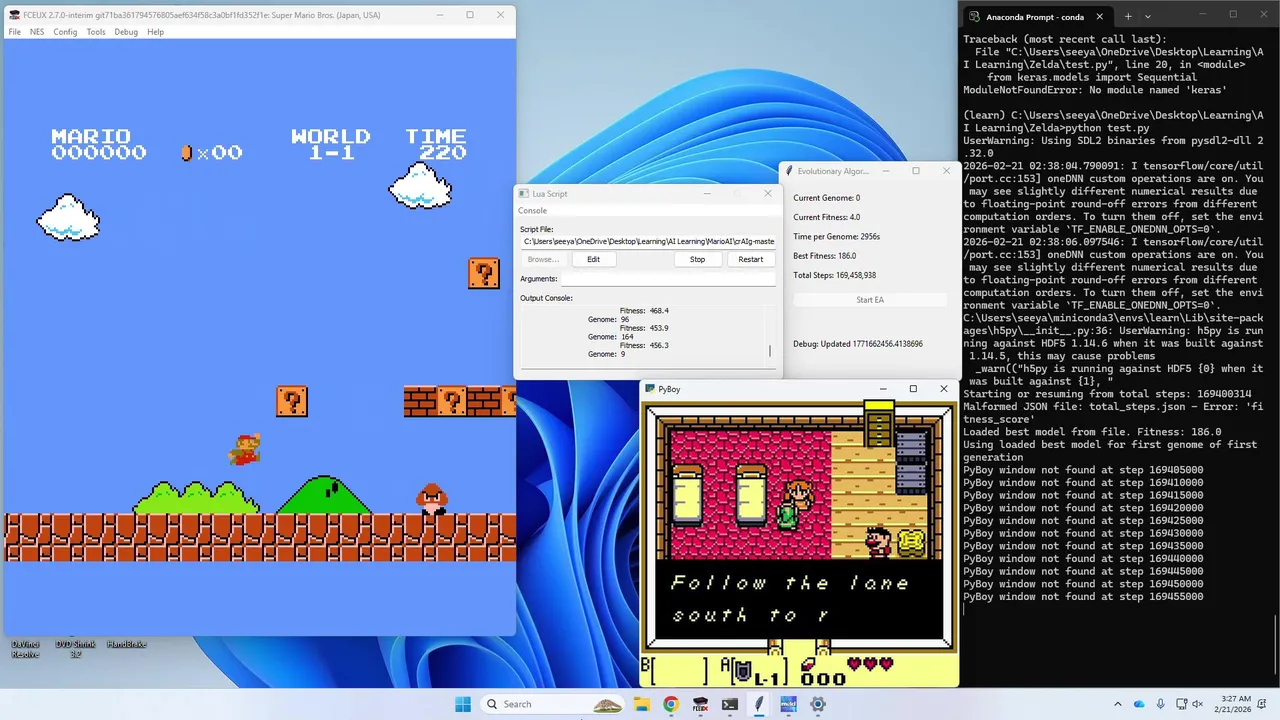Click 'Genome: 96' in Output Console
1280x720 pixels.
coord(608,319)
